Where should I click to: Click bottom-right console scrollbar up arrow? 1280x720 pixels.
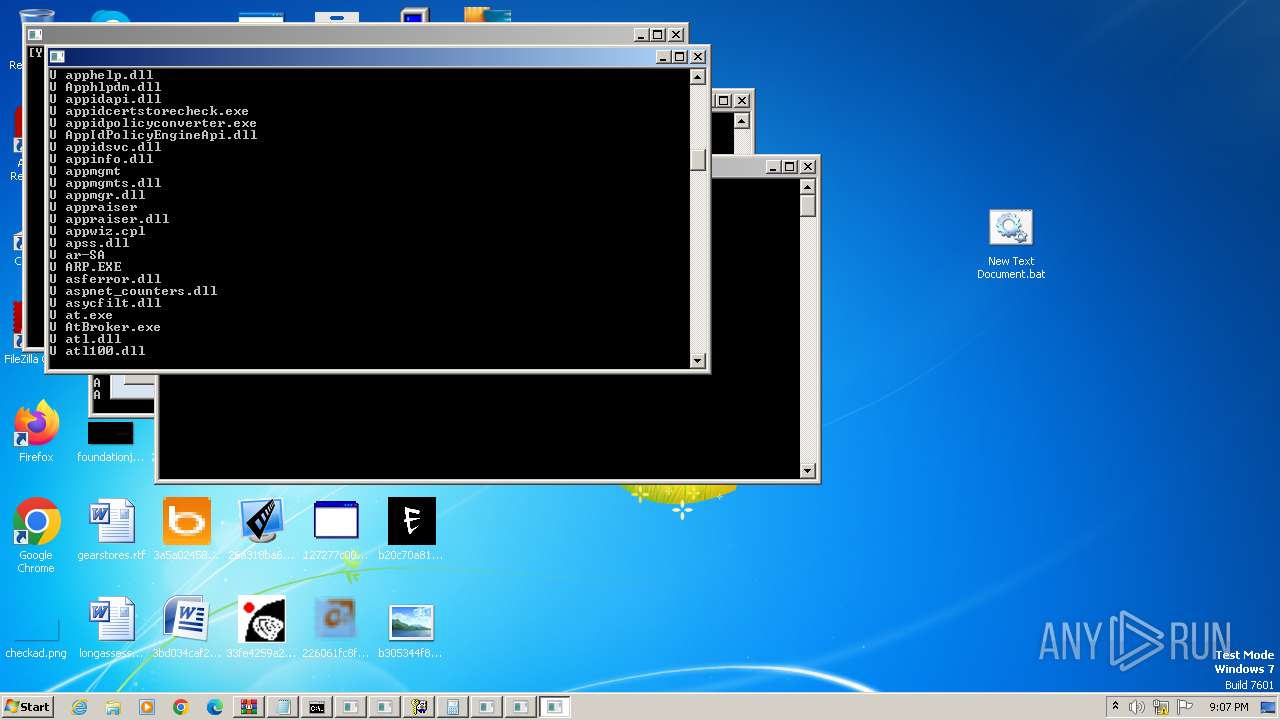coord(808,187)
